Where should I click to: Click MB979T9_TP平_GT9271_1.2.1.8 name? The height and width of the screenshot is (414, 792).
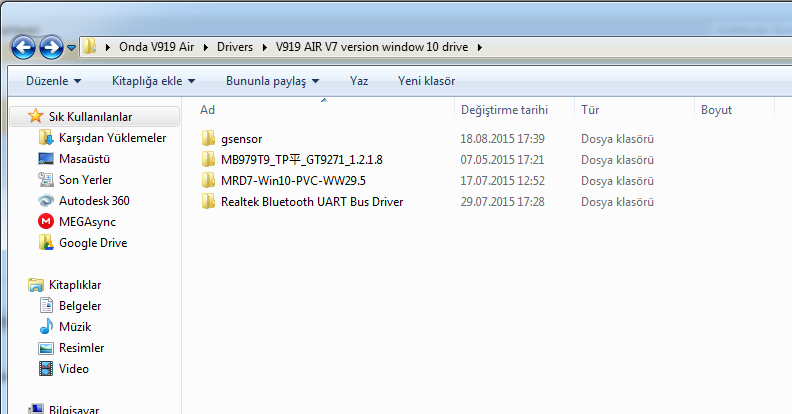click(x=302, y=160)
